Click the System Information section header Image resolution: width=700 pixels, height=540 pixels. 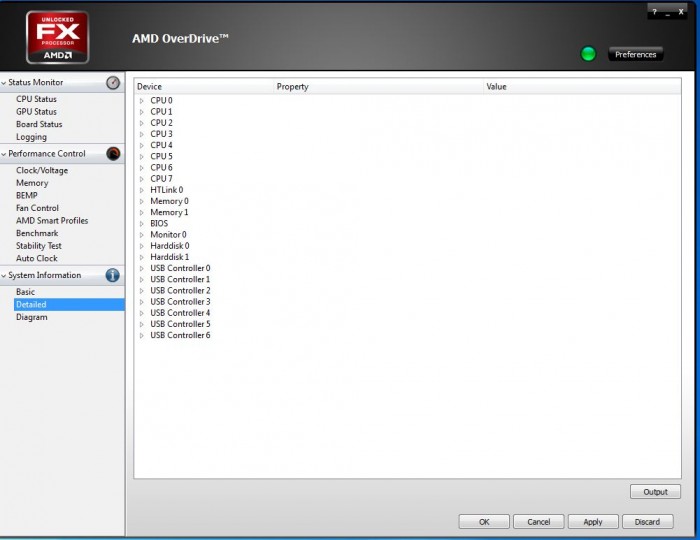tap(62, 275)
